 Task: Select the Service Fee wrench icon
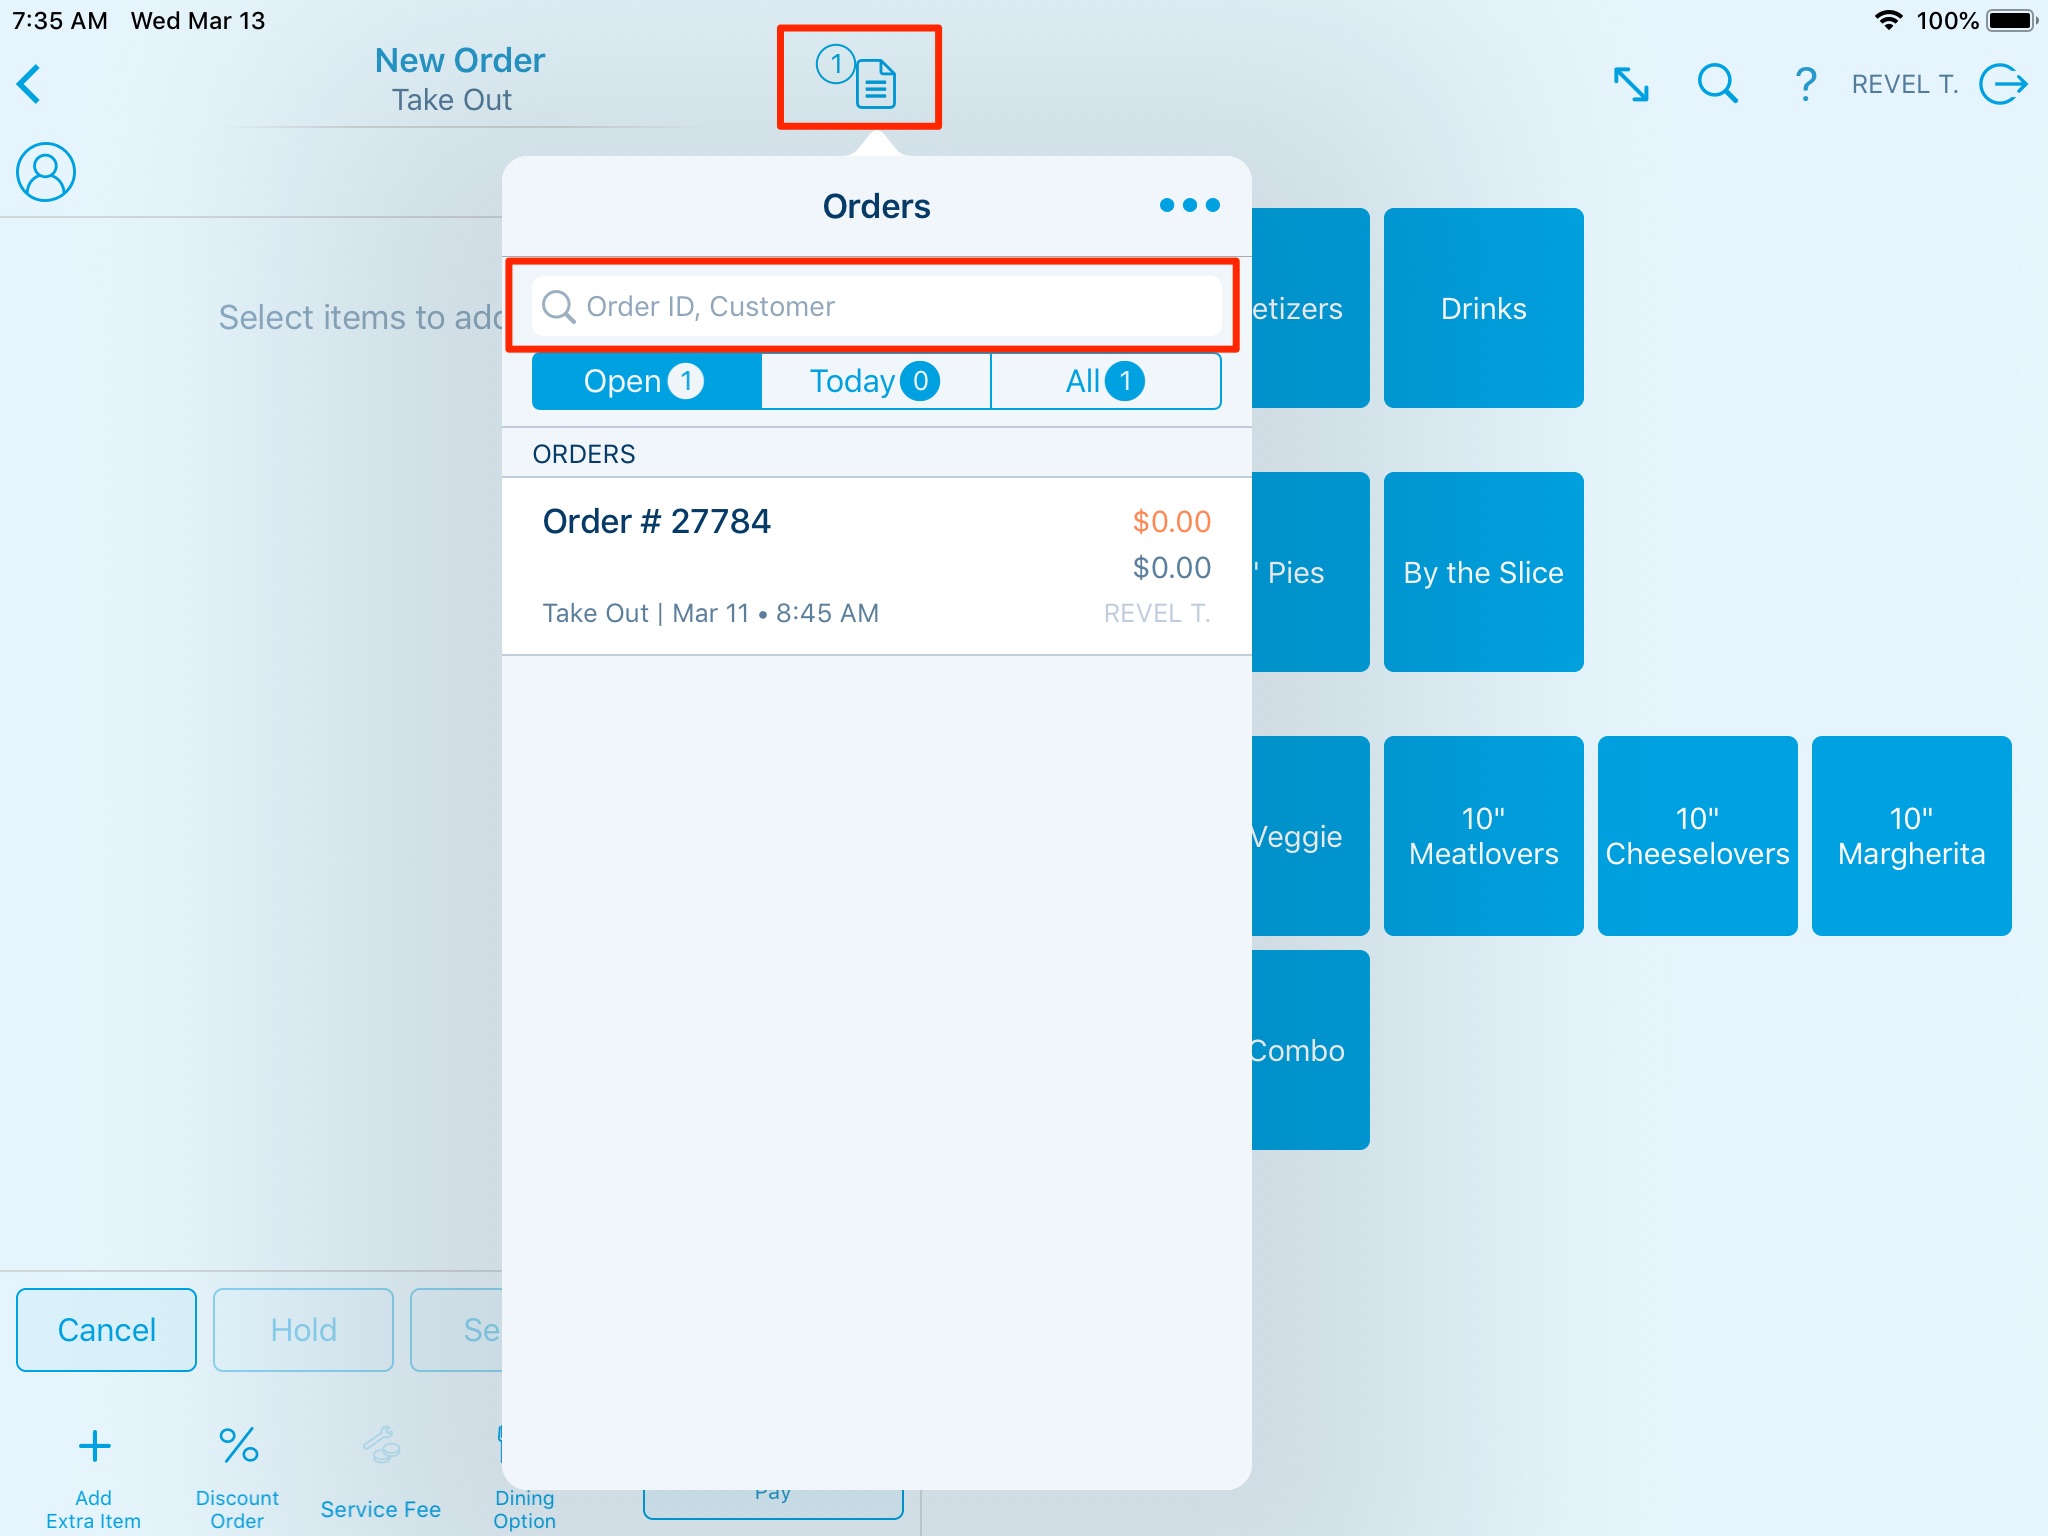380,1445
